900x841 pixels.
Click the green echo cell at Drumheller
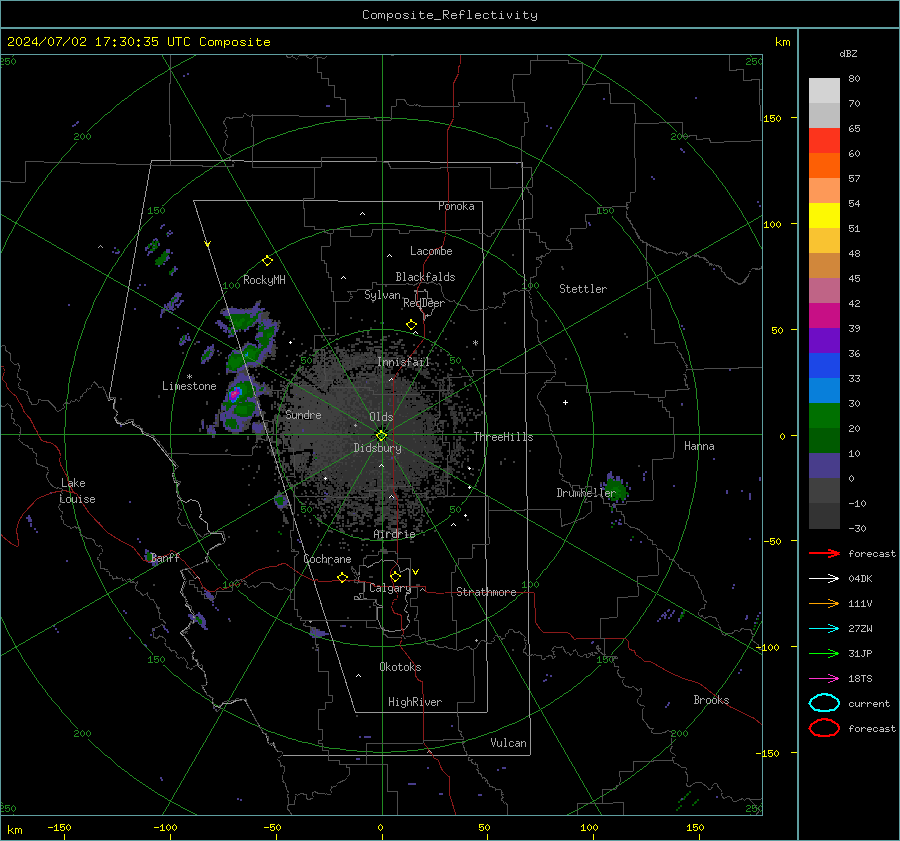point(616,489)
